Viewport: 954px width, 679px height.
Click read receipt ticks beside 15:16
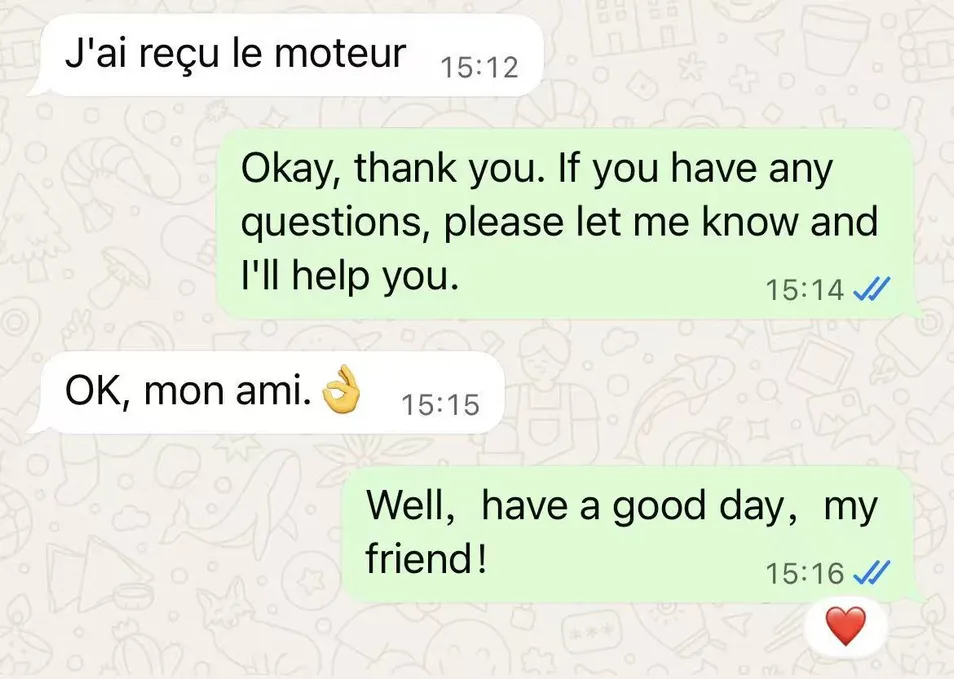871,573
